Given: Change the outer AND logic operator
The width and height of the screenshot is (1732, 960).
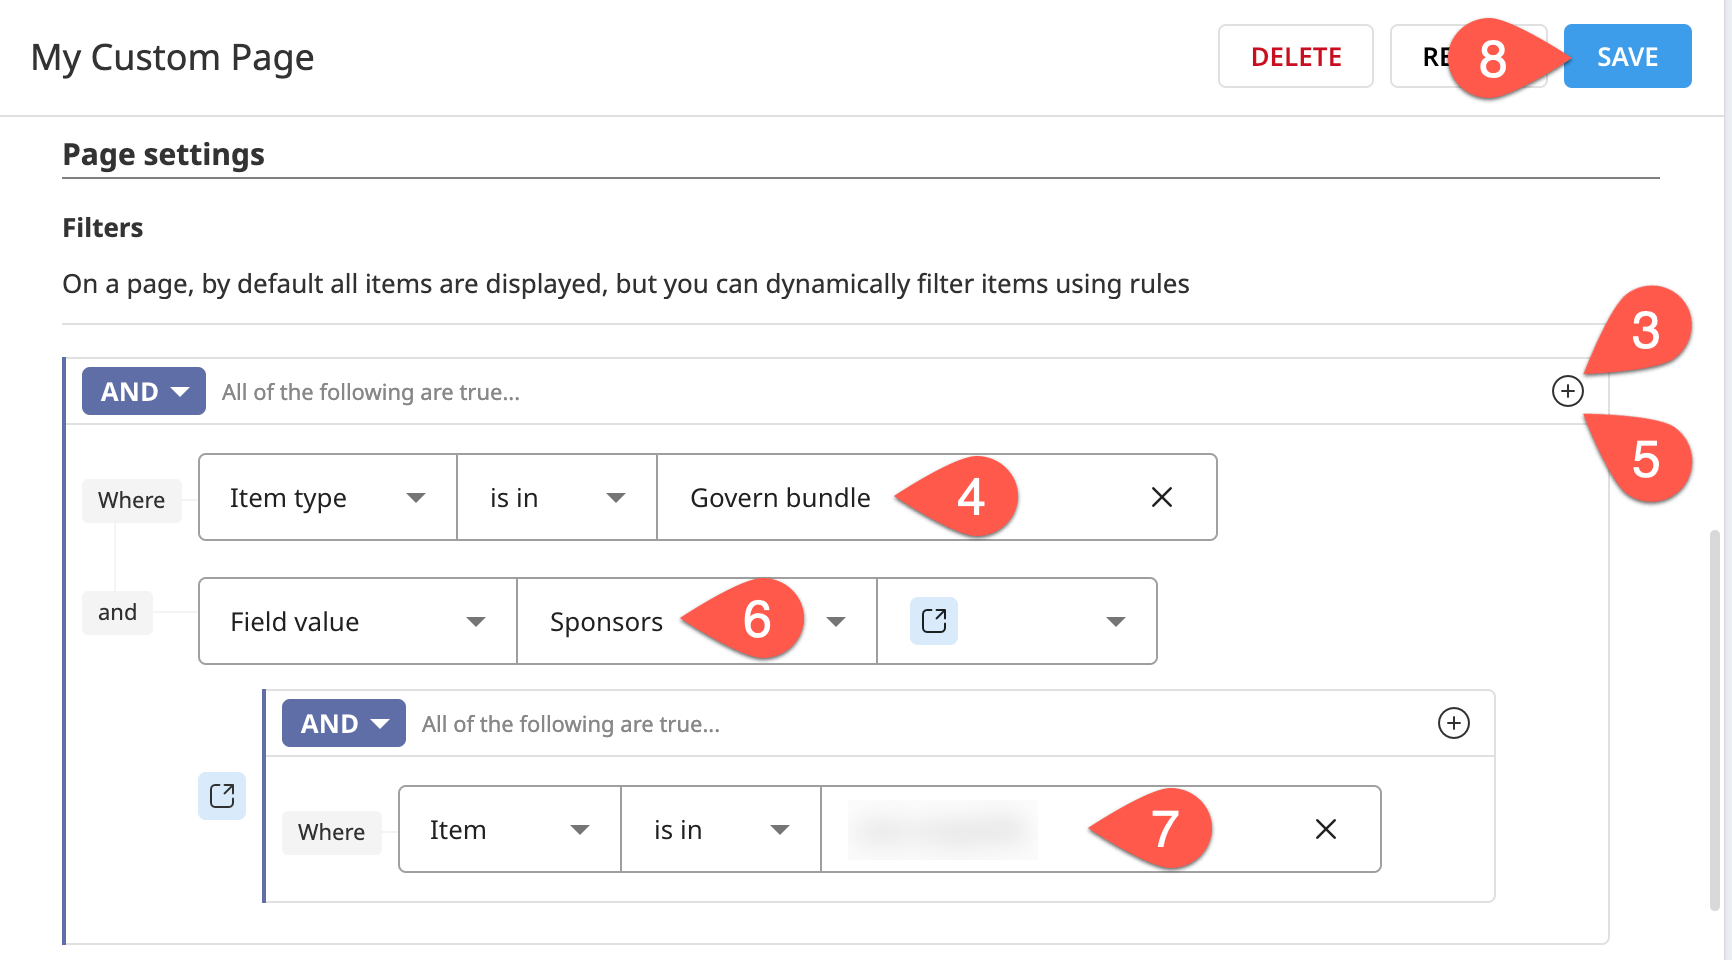Looking at the screenshot, I should [143, 391].
